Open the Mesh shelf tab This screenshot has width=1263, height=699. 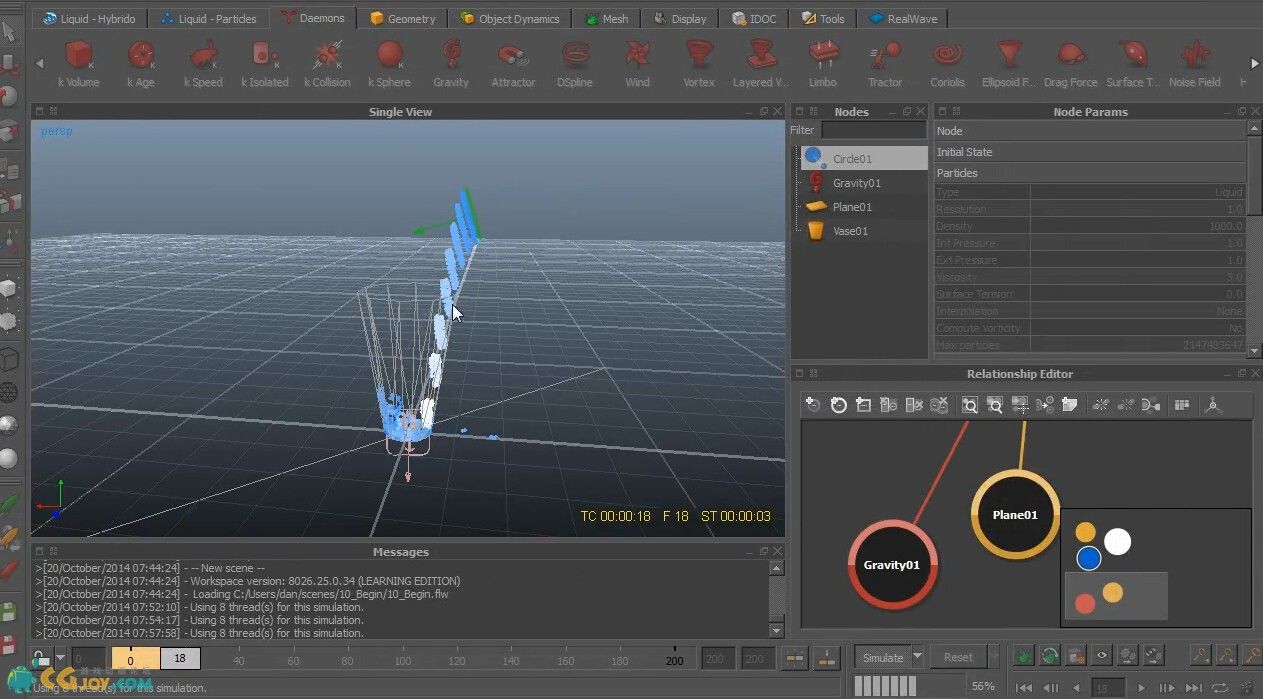(608, 18)
